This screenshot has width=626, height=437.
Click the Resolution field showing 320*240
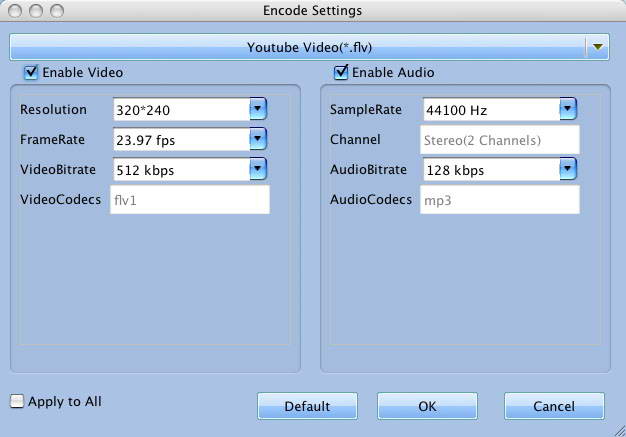coord(180,109)
